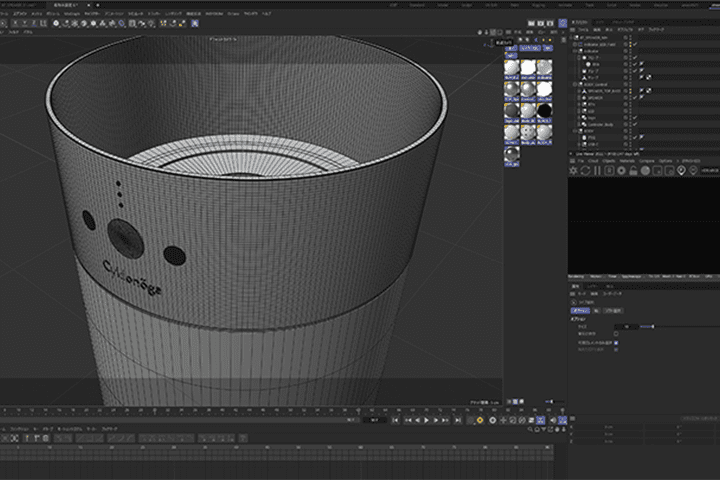Go to the start of the animation
The height and width of the screenshot is (480, 720).
[396, 420]
